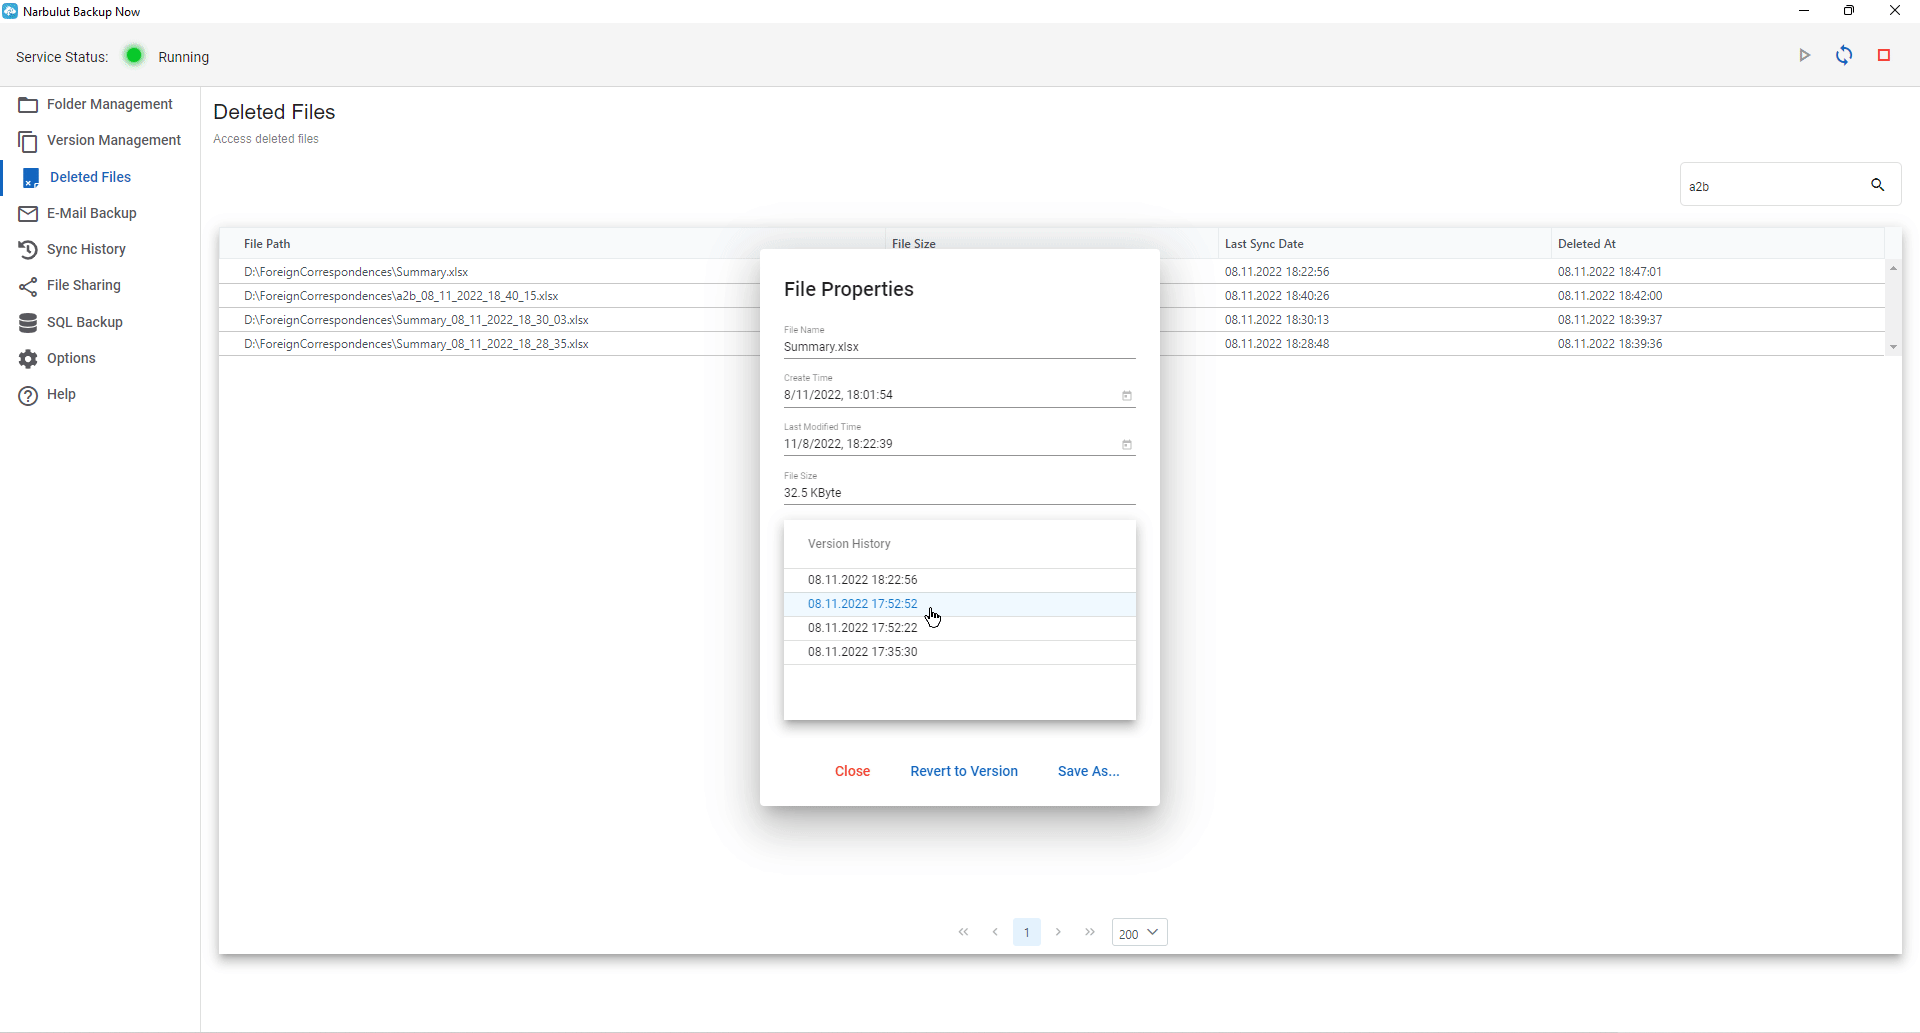The width and height of the screenshot is (1920, 1033).
Task: Click table scrollbar down arrow
Action: (1893, 347)
